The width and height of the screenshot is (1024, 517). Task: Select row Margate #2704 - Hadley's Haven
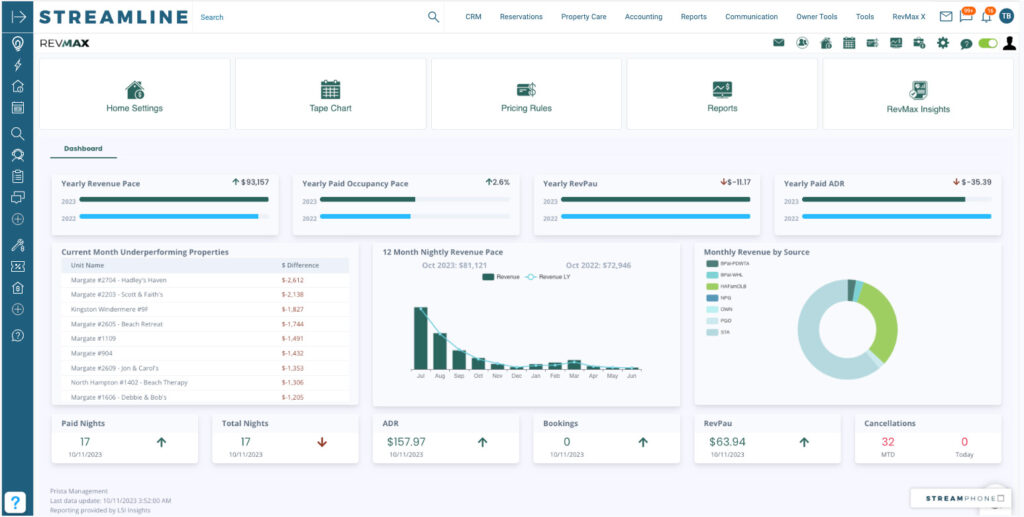[x=205, y=280]
